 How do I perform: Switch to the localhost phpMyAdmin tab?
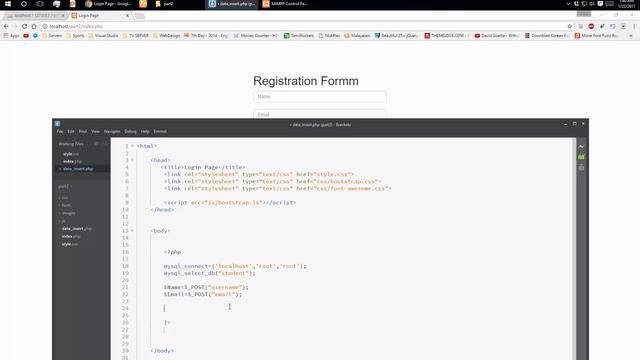point(36,16)
